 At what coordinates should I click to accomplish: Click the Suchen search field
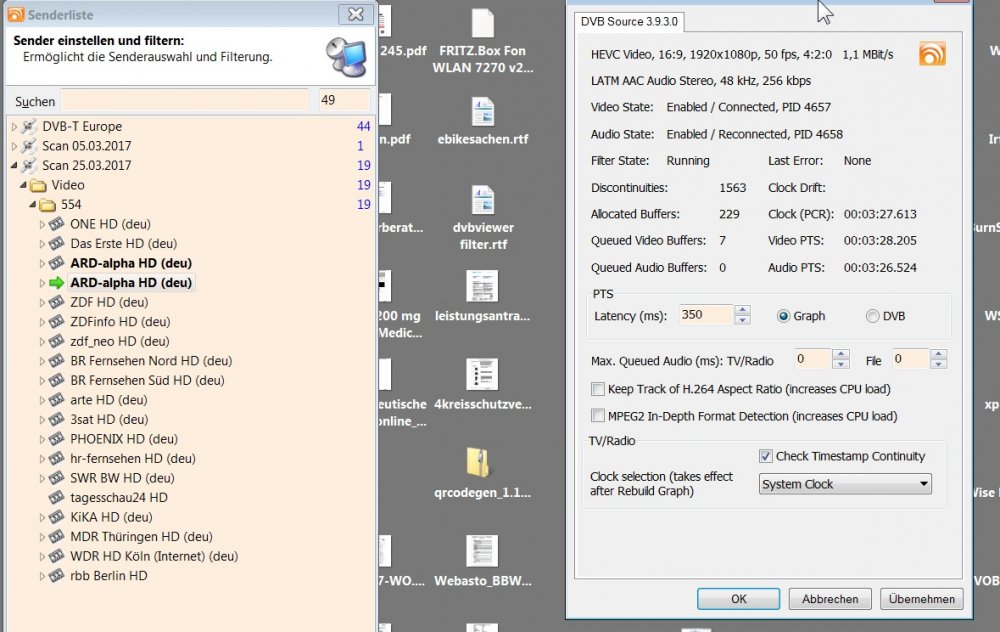(186, 101)
